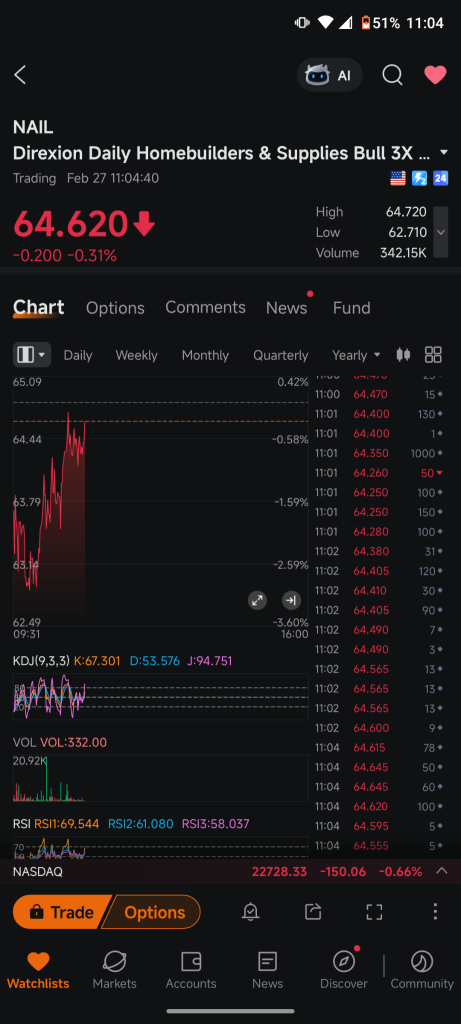This screenshot has width=461, height=1024.
Task: Tap the blue lightning quote icon
Action: coord(419,178)
